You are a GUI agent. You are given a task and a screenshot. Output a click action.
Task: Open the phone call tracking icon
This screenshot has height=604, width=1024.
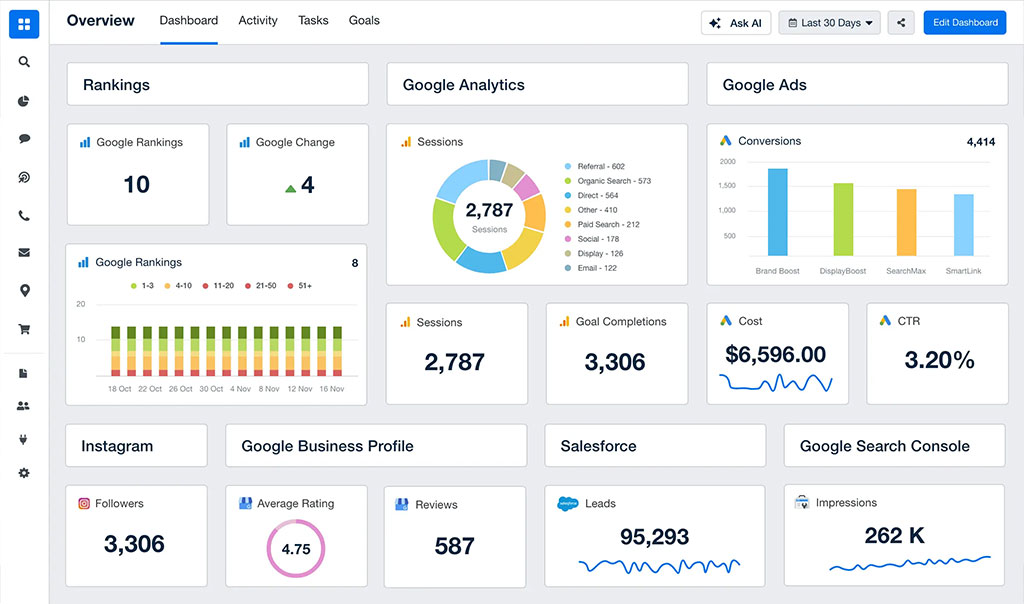(24, 215)
